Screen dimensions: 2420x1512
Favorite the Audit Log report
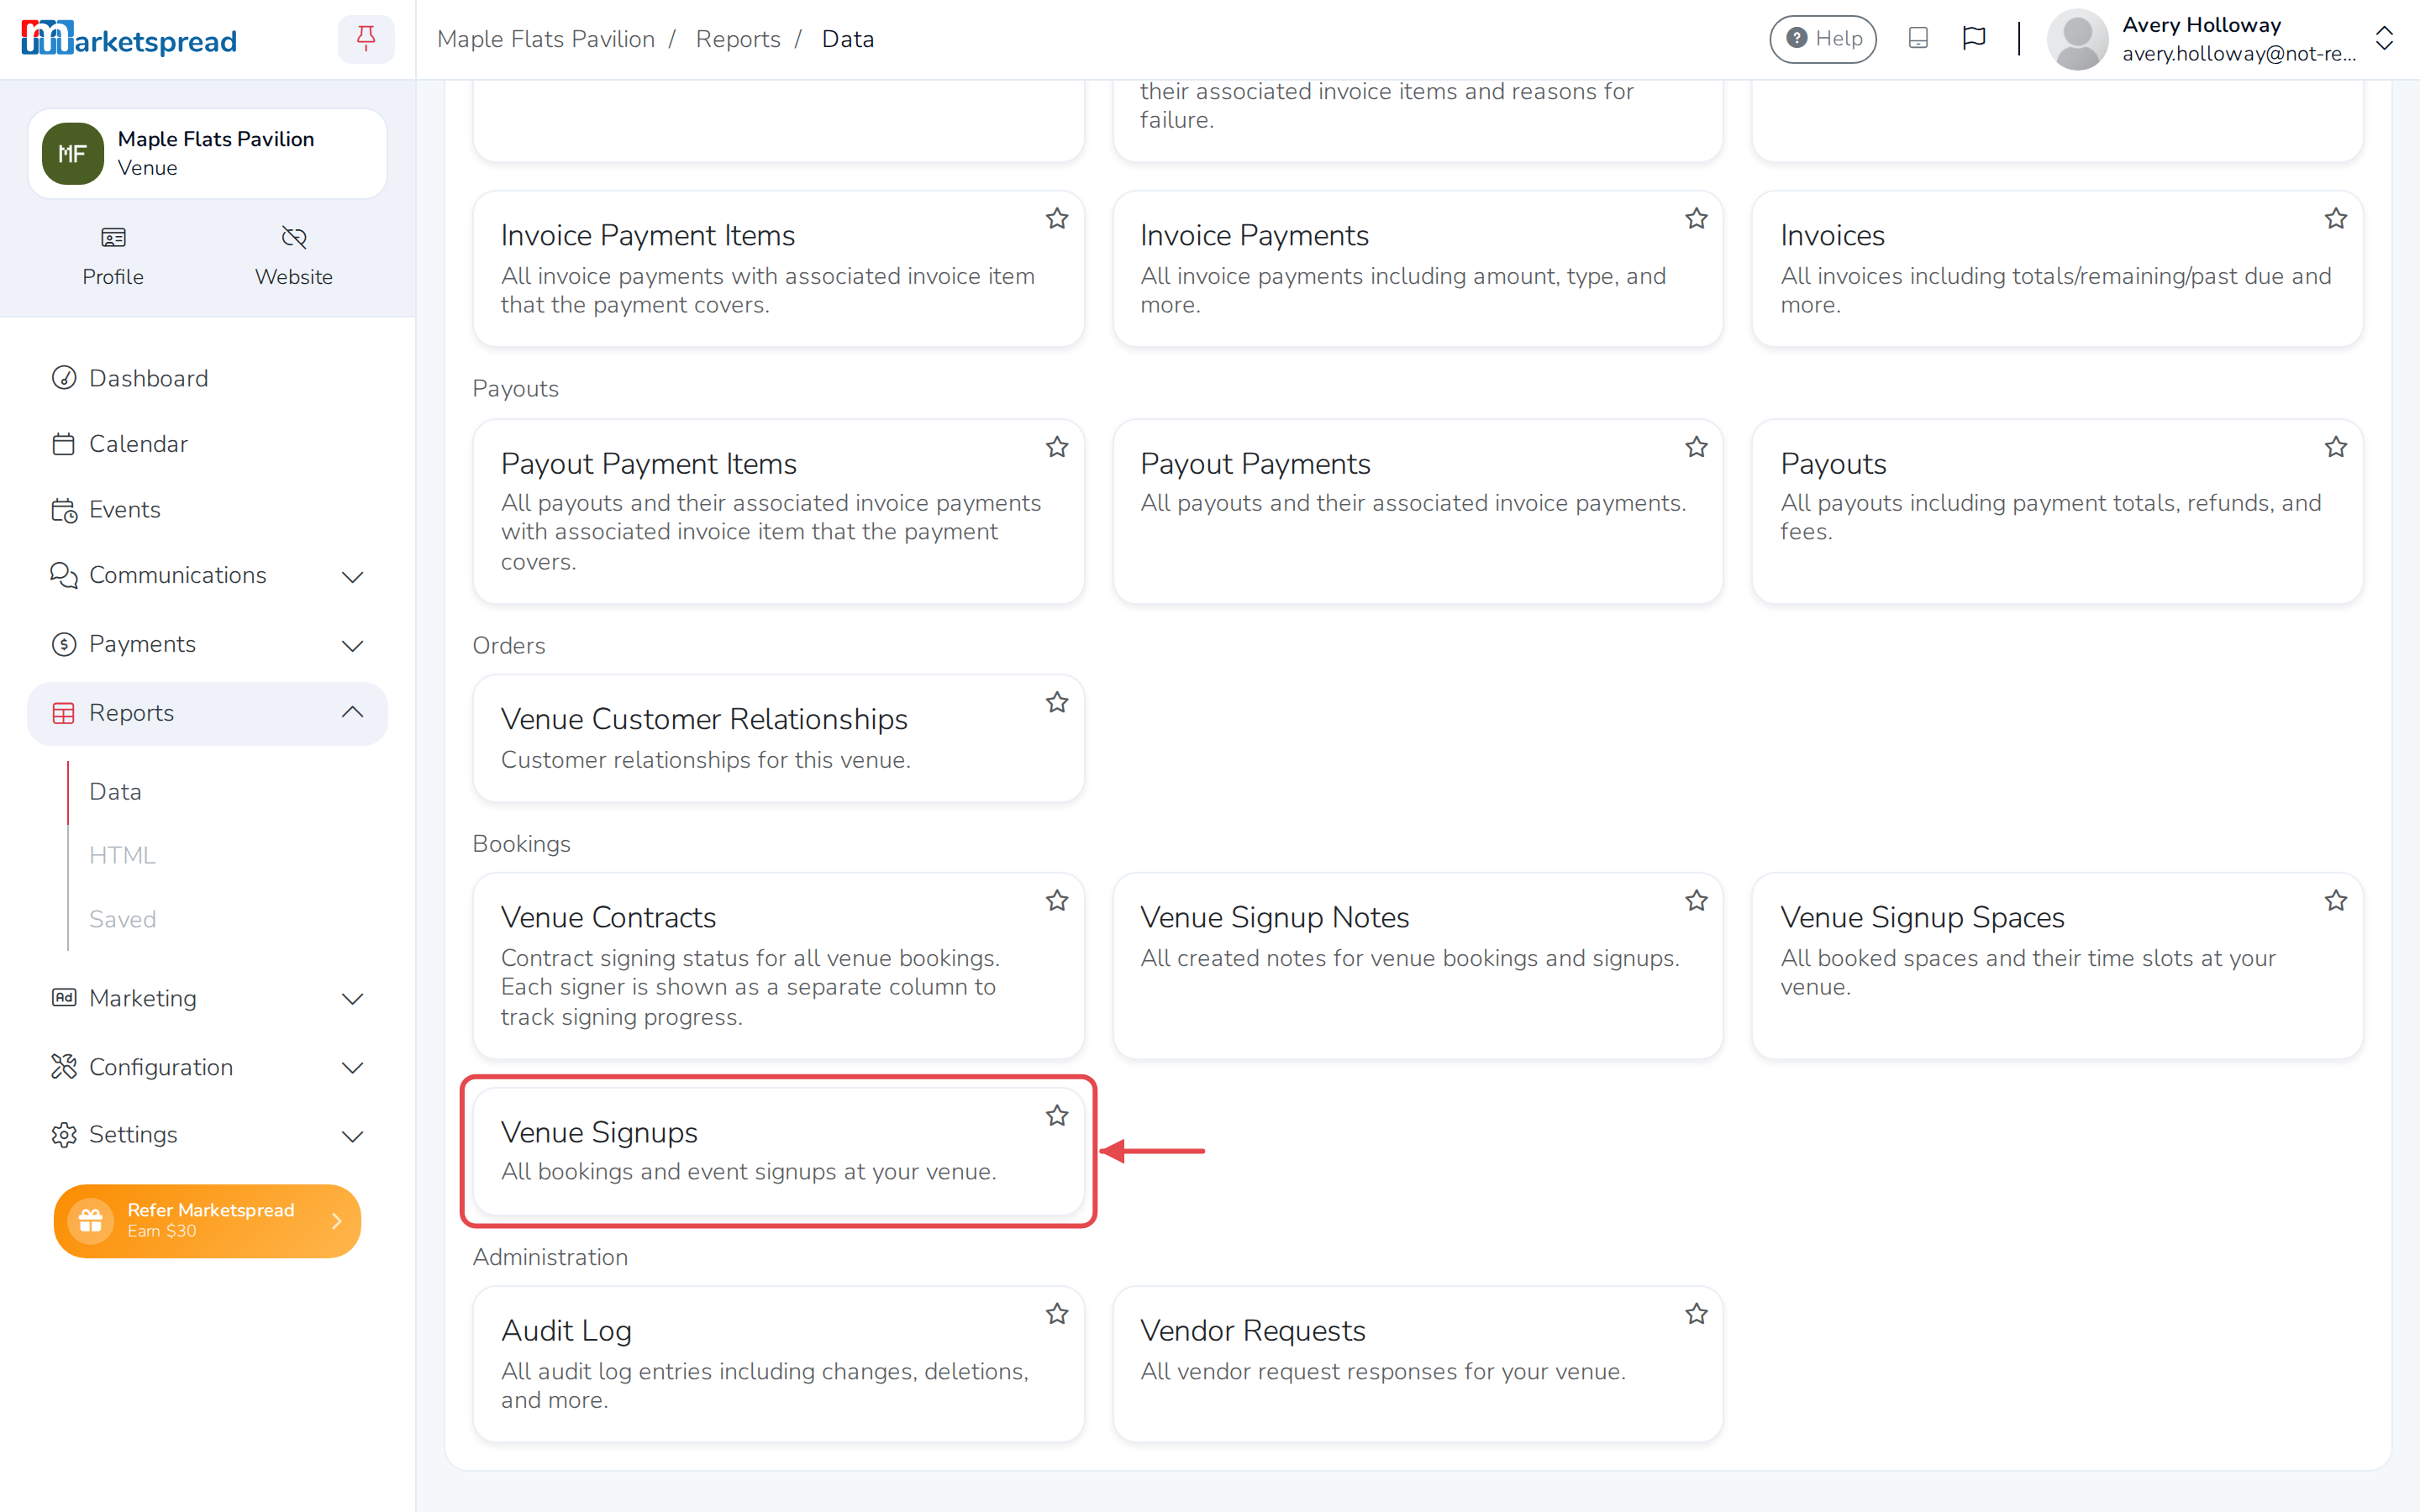pos(1057,1313)
